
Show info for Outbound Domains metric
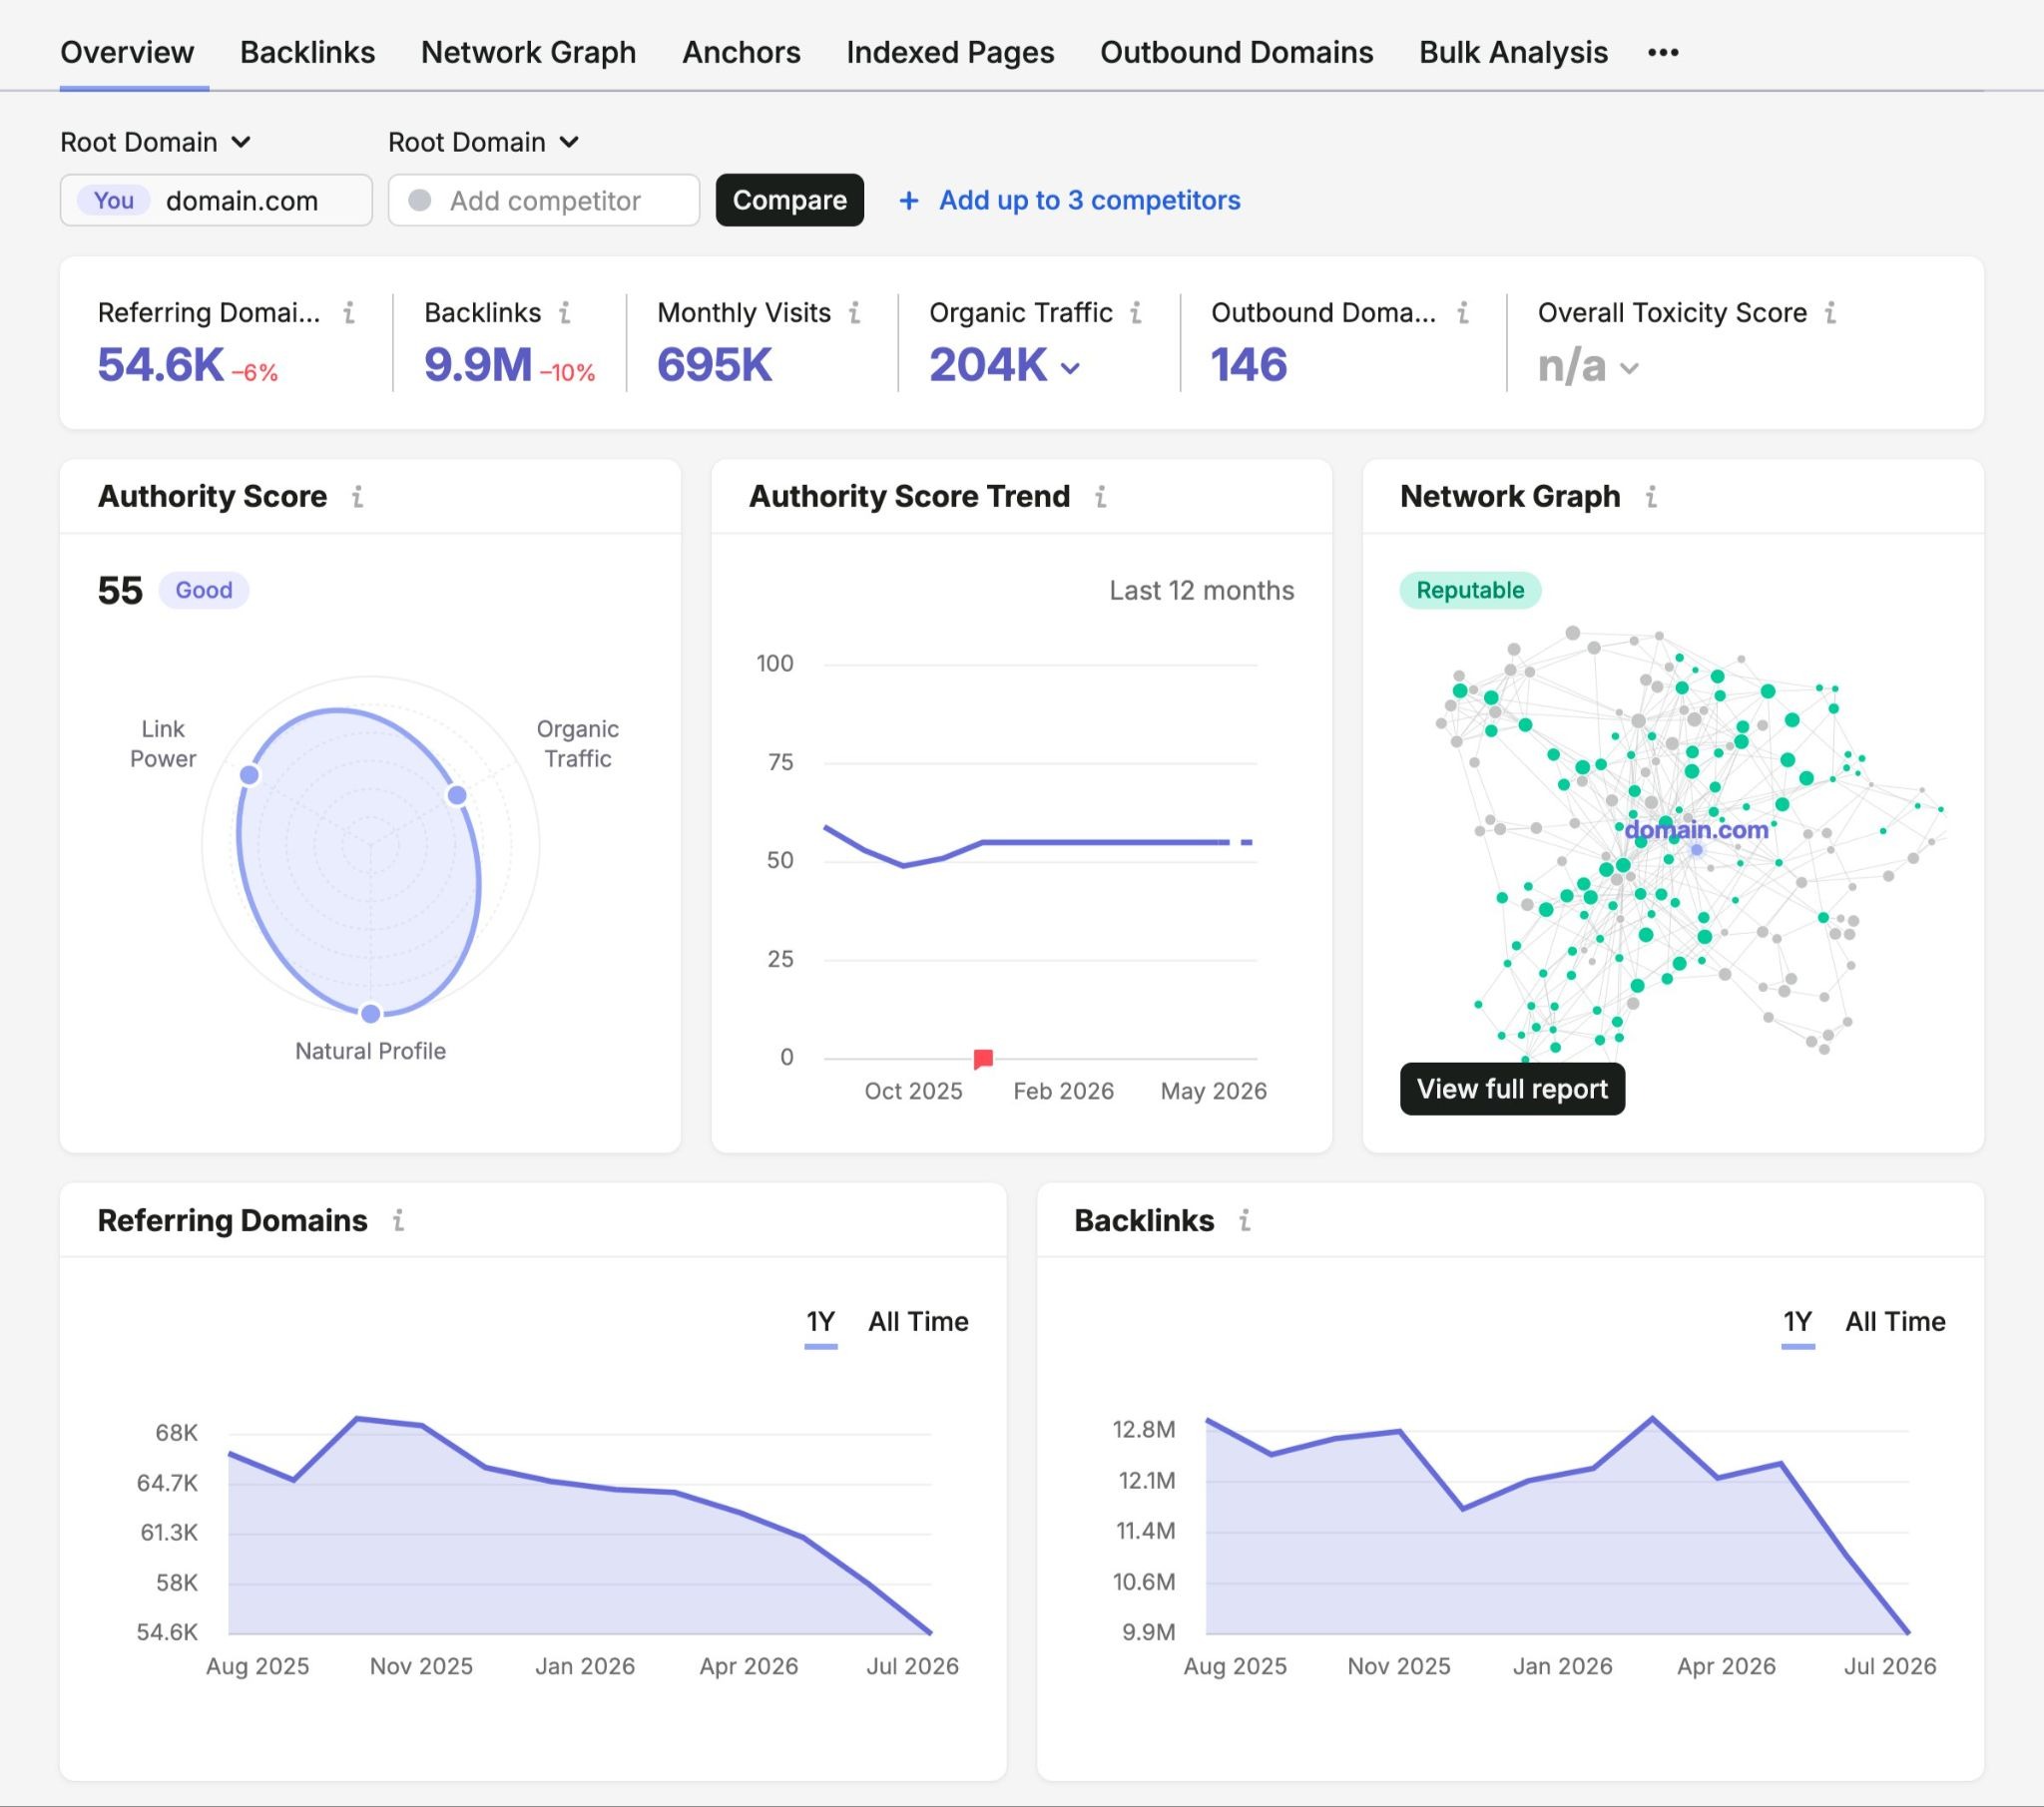click(x=1463, y=313)
